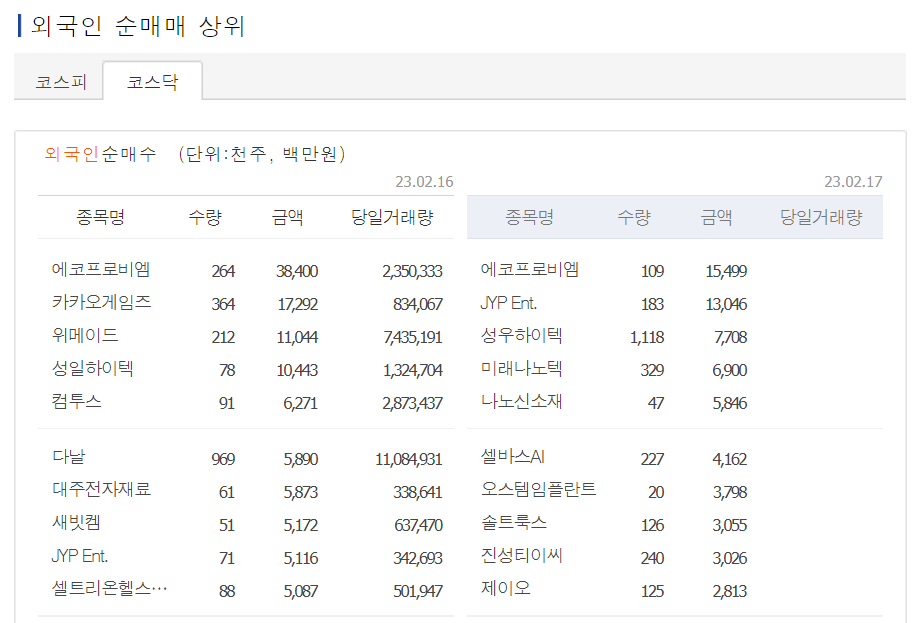Open 카카오게임즈 stock link
915x623 pixels.
102,303
